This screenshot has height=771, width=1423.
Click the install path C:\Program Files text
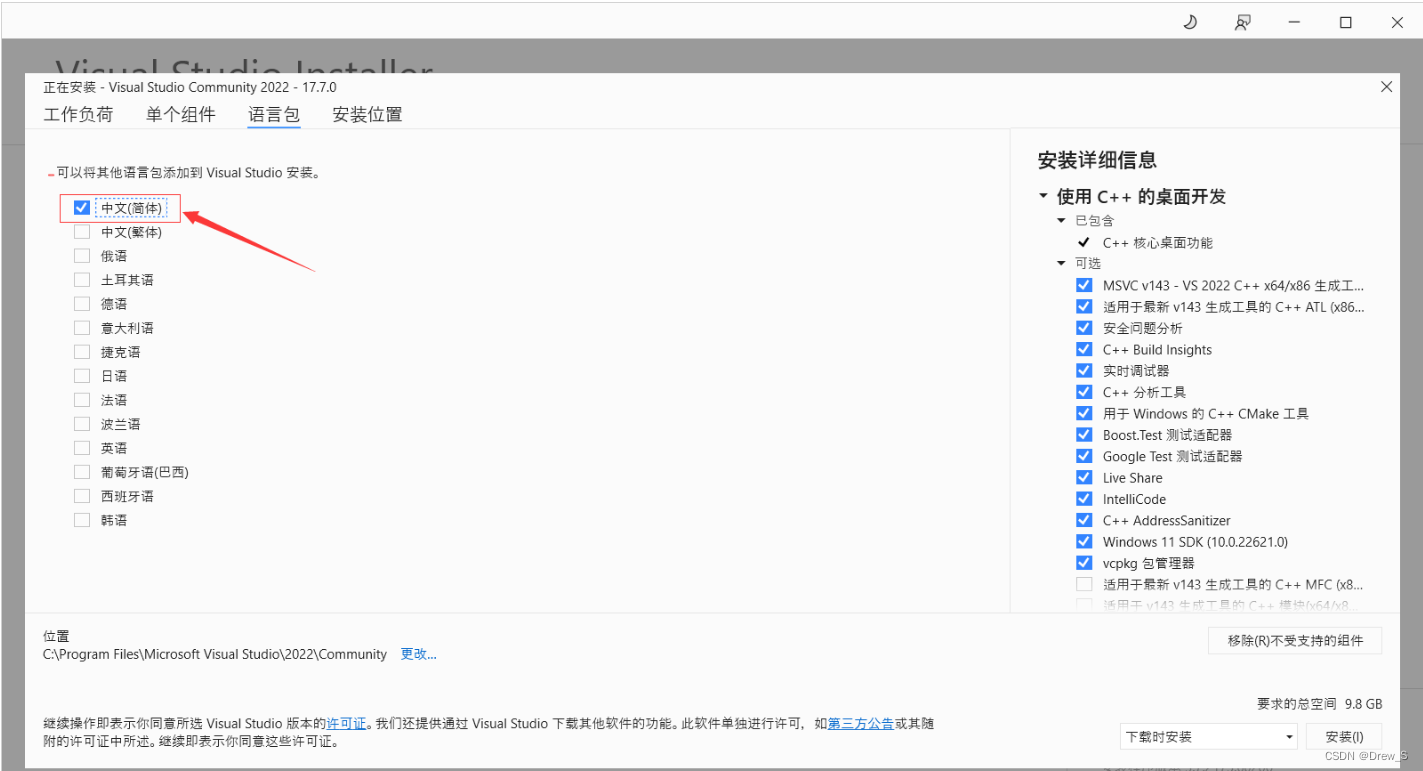(215, 654)
